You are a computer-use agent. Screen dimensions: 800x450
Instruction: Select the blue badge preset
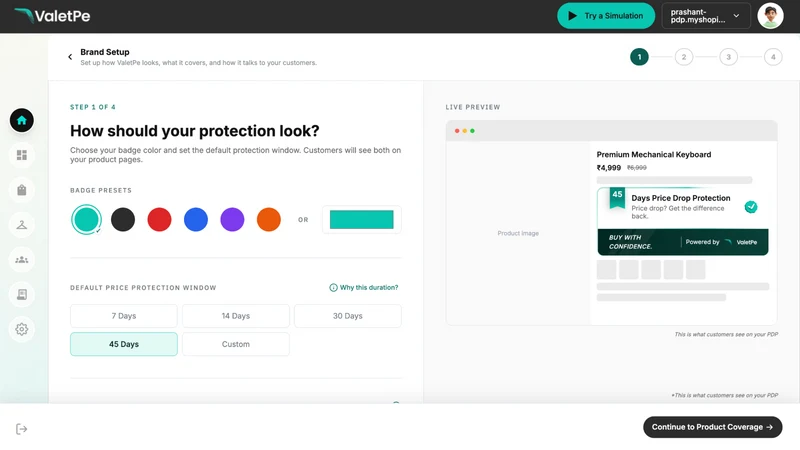point(196,219)
